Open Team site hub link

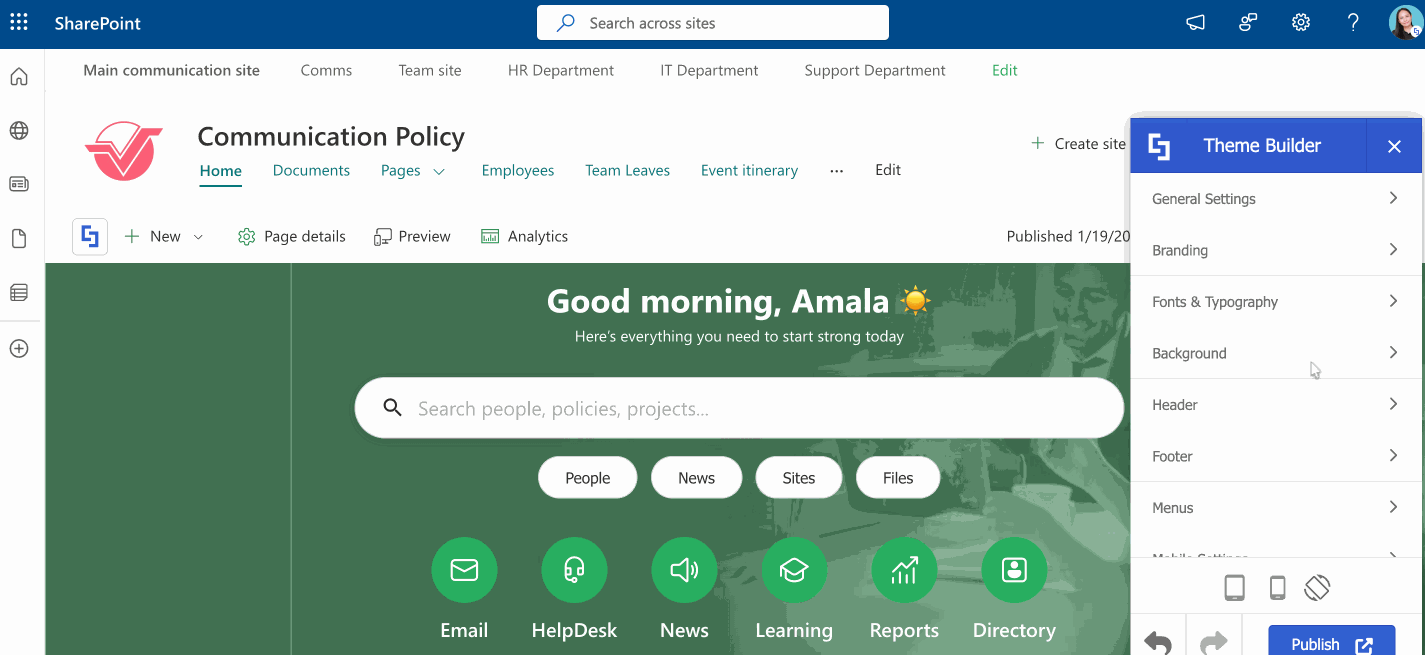pos(430,71)
